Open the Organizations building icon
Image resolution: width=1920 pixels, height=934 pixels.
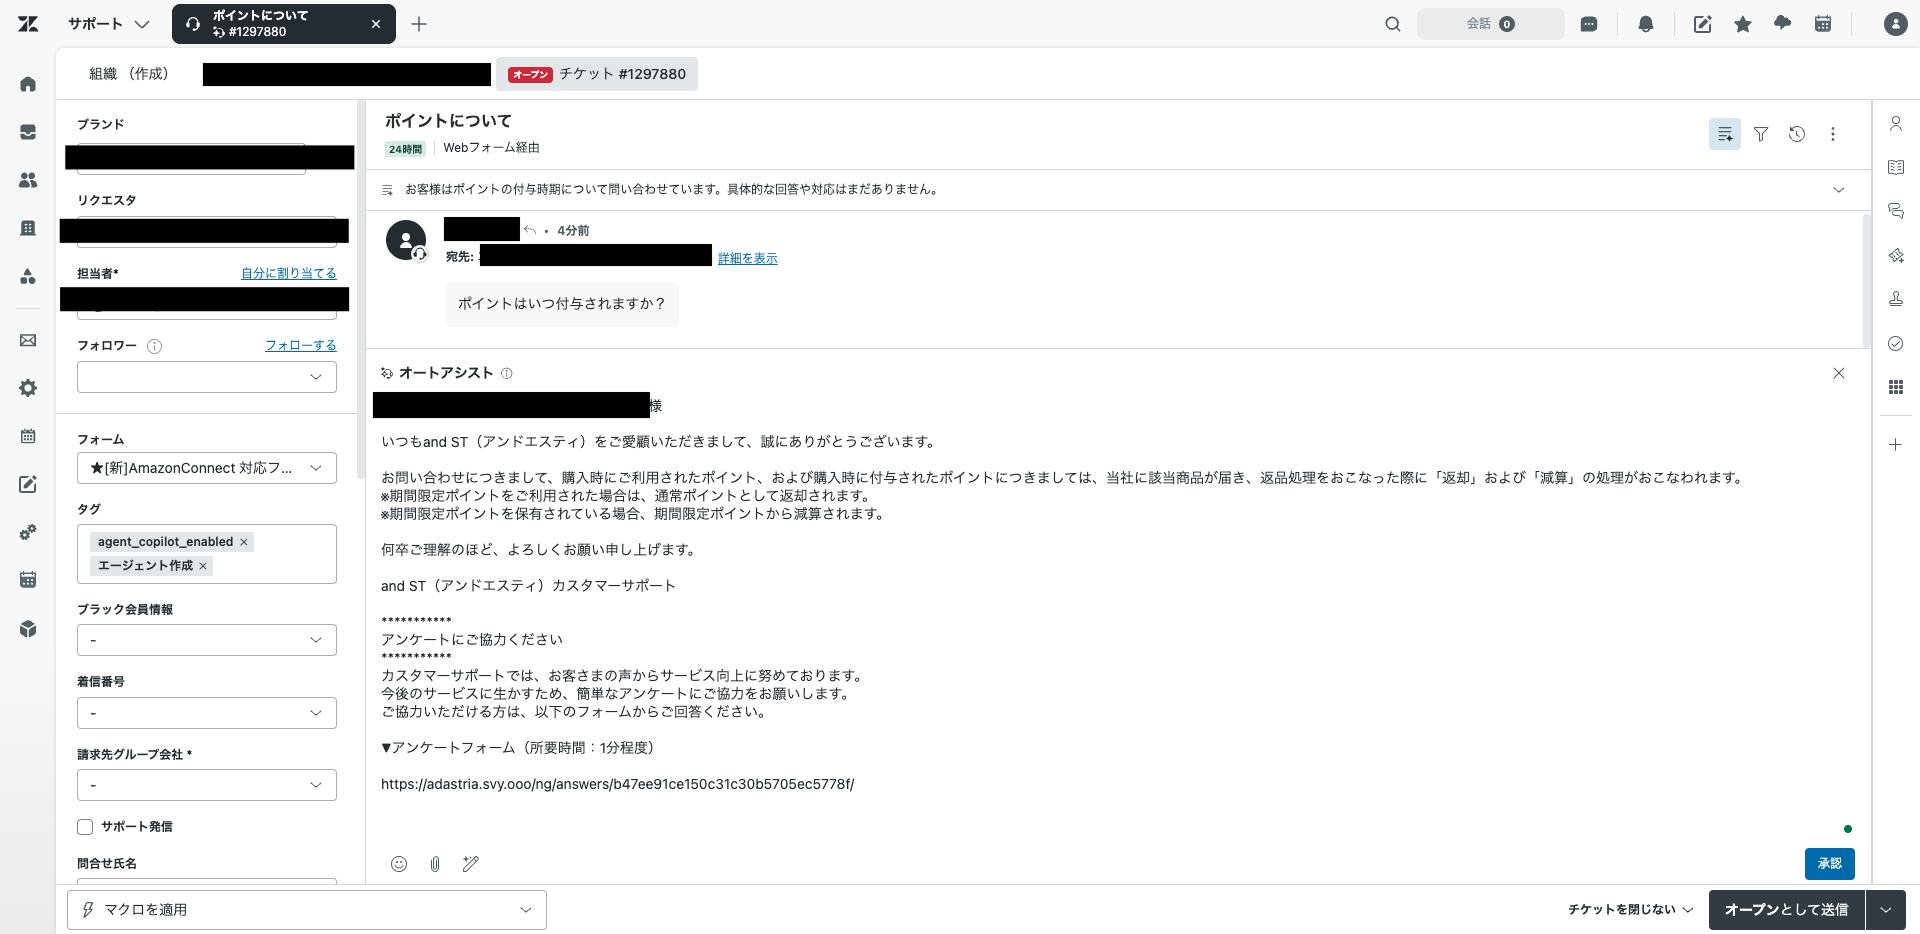28,228
